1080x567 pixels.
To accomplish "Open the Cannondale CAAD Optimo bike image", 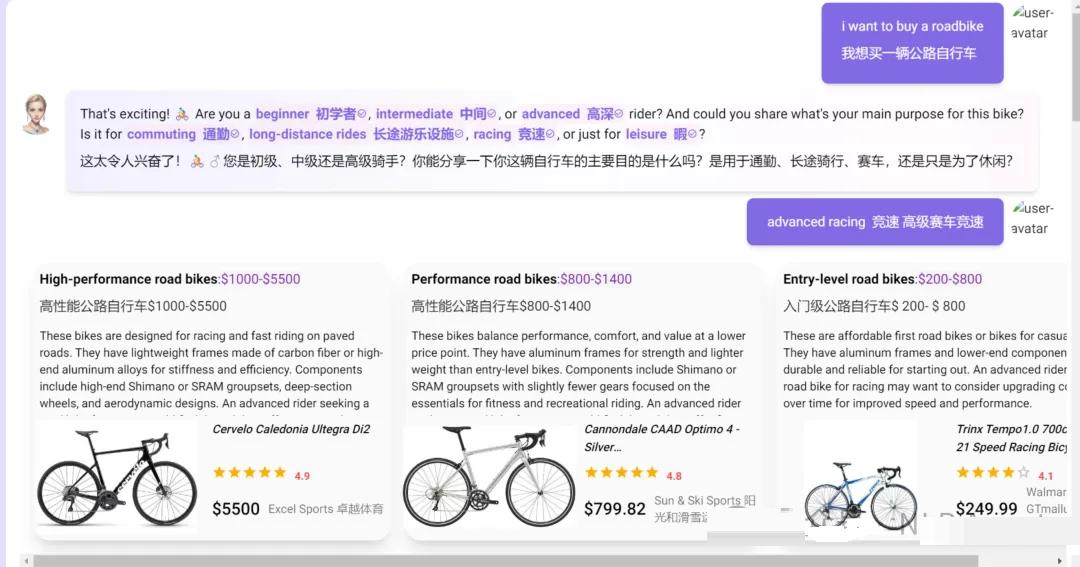I will (489, 477).
